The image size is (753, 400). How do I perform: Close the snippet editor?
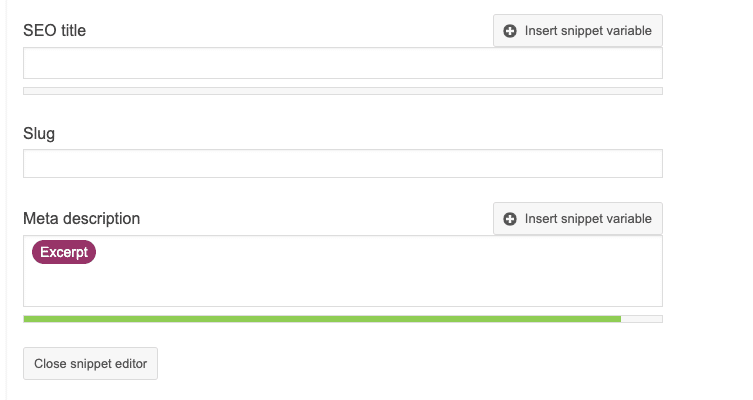(90, 364)
